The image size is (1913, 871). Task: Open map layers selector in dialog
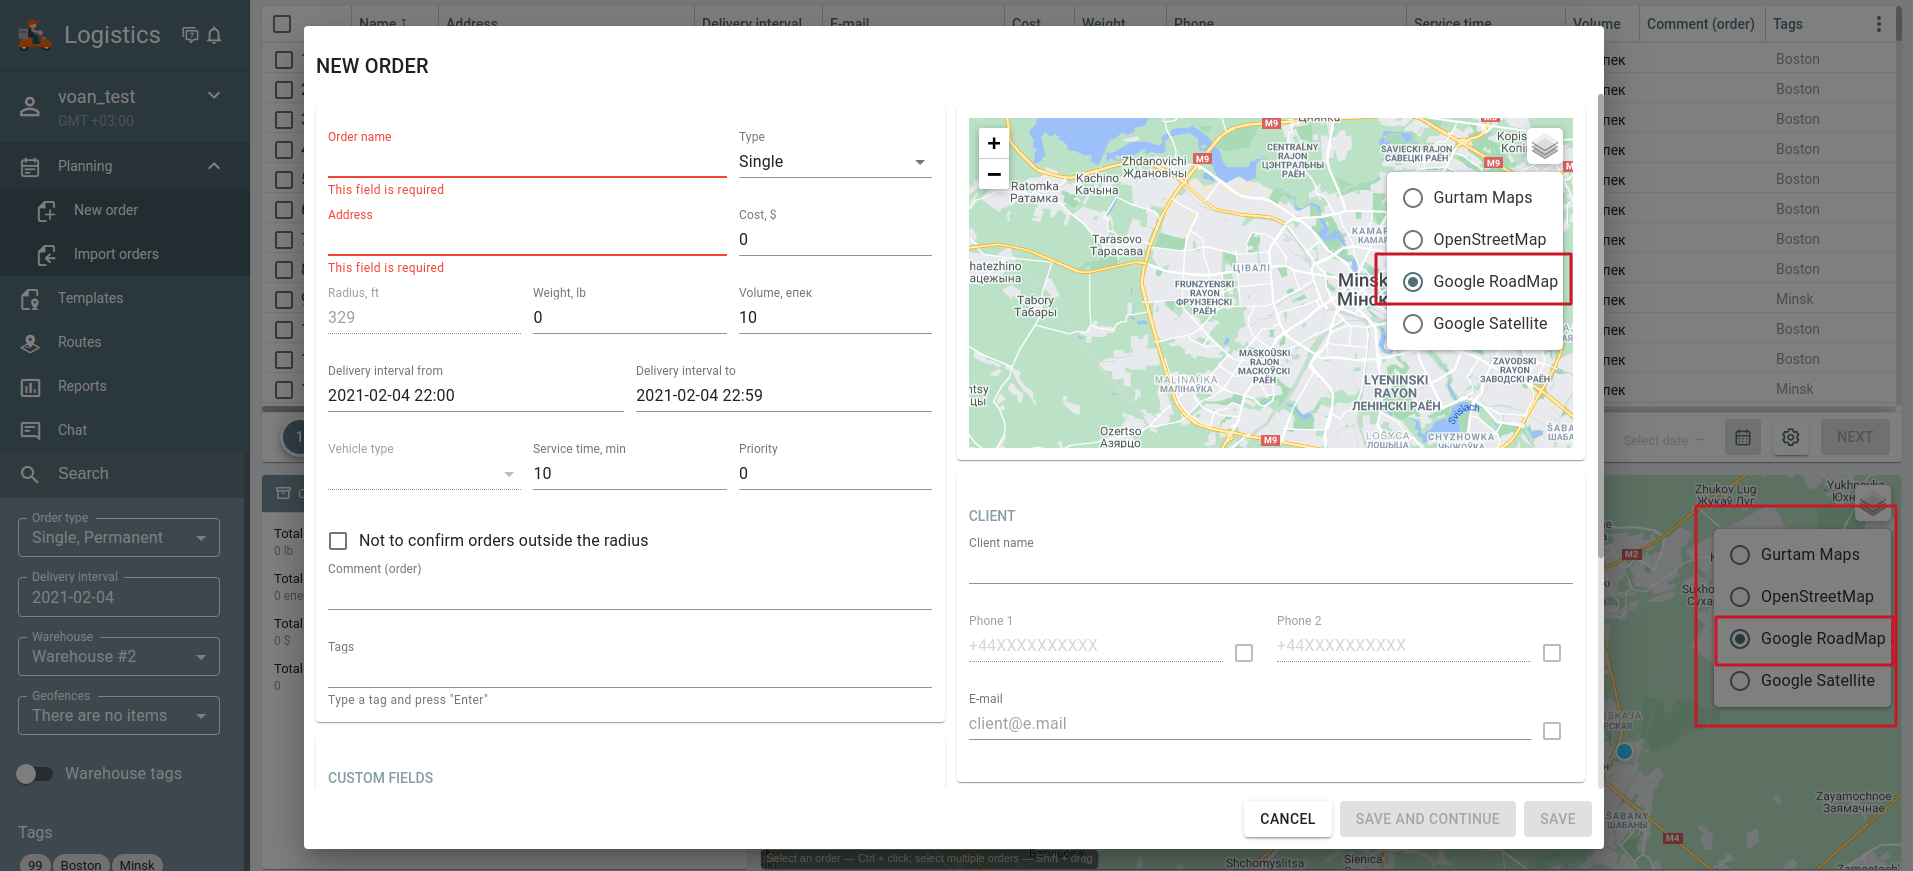tap(1544, 147)
